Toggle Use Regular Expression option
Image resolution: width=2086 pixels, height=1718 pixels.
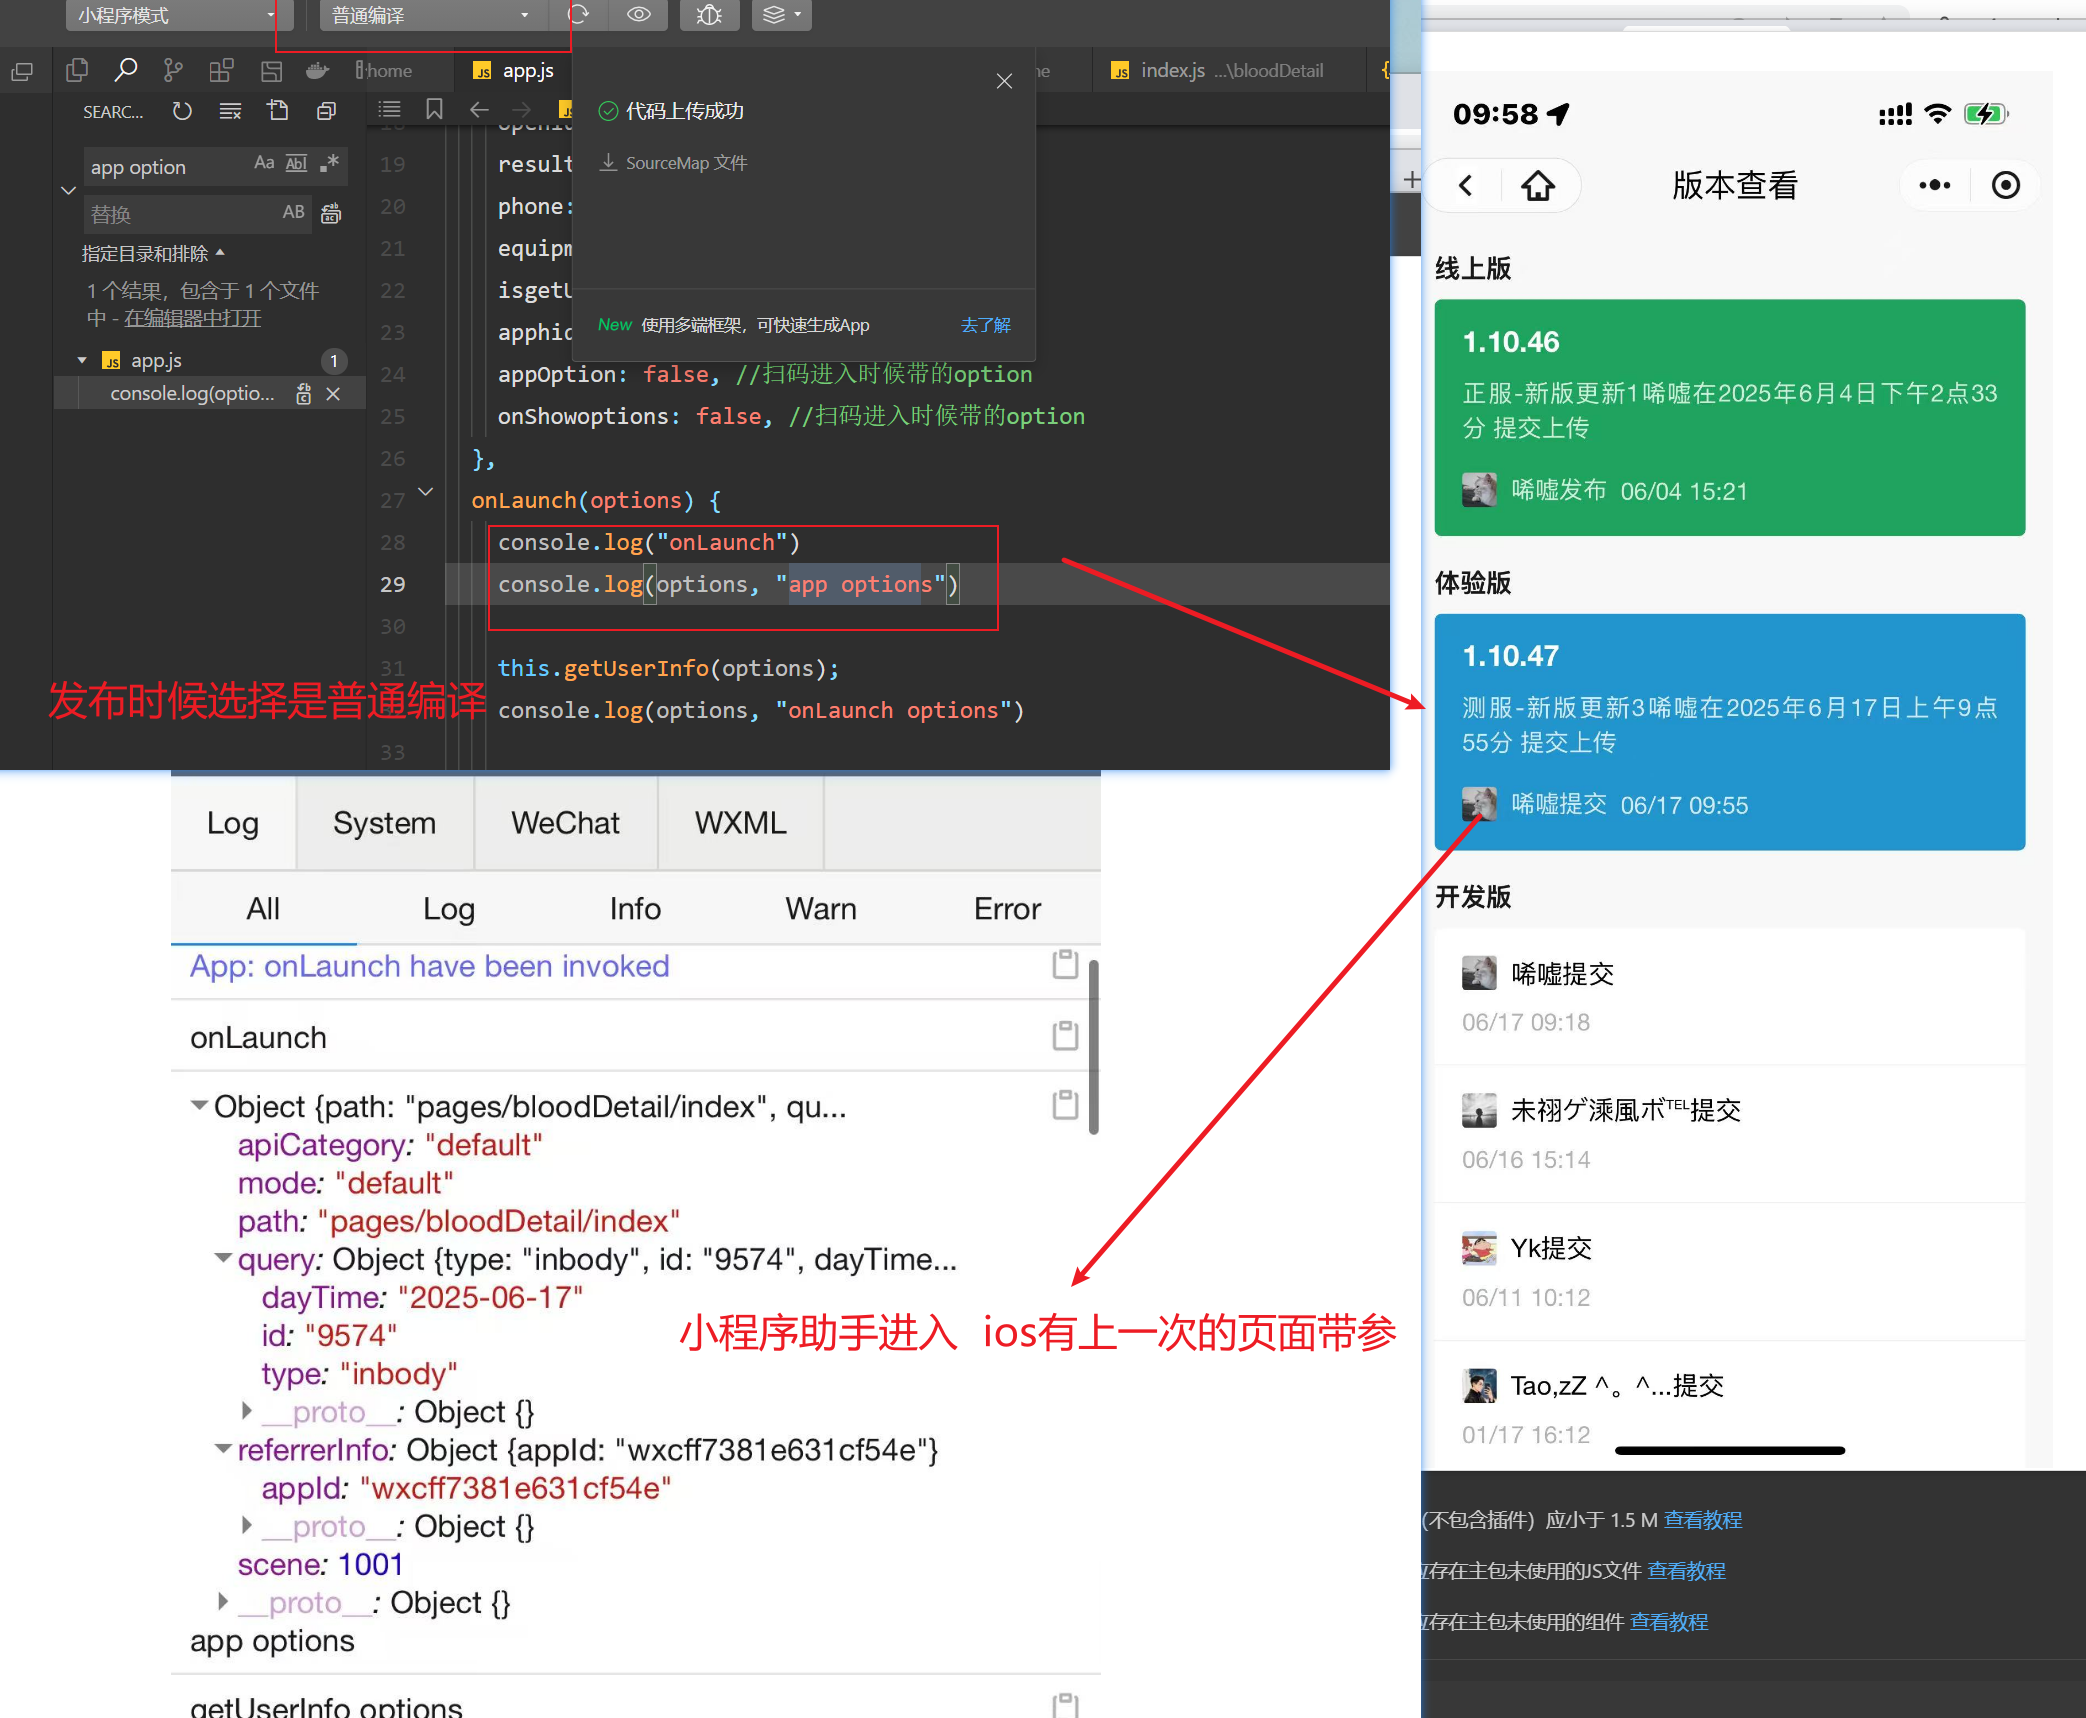pyautogui.click(x=329, y=163)
